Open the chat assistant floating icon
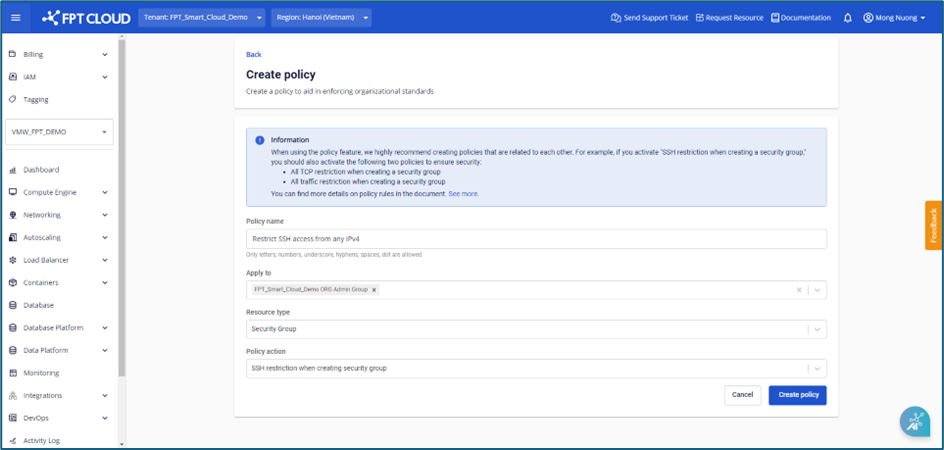The image size is (944, 450). click(914, 422)
